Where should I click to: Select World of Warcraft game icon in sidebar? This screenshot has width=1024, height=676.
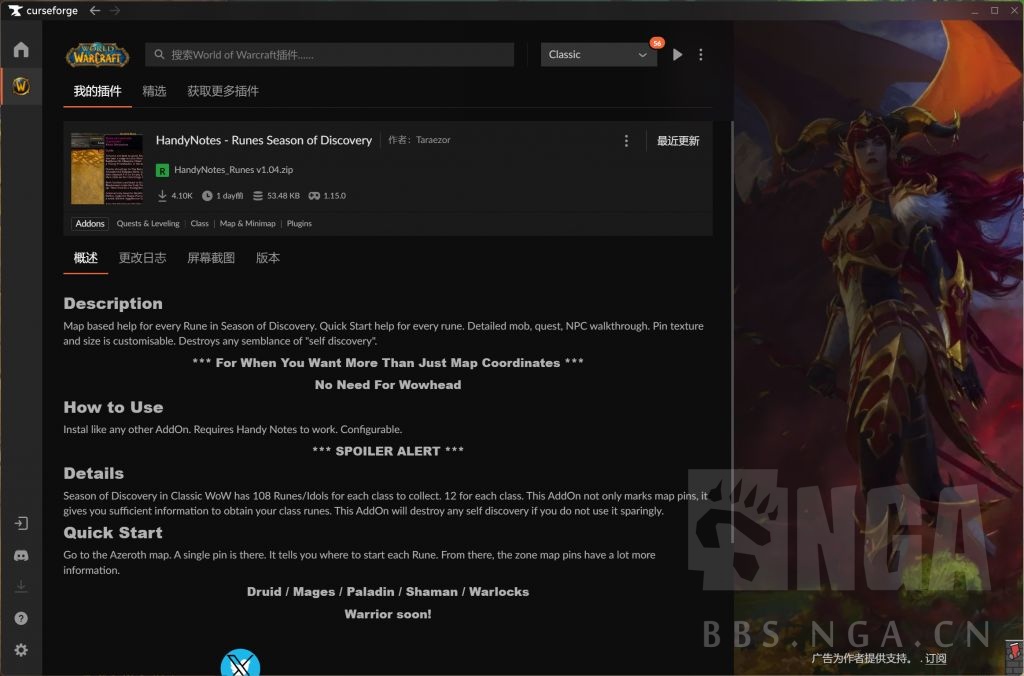pos(21,87)
